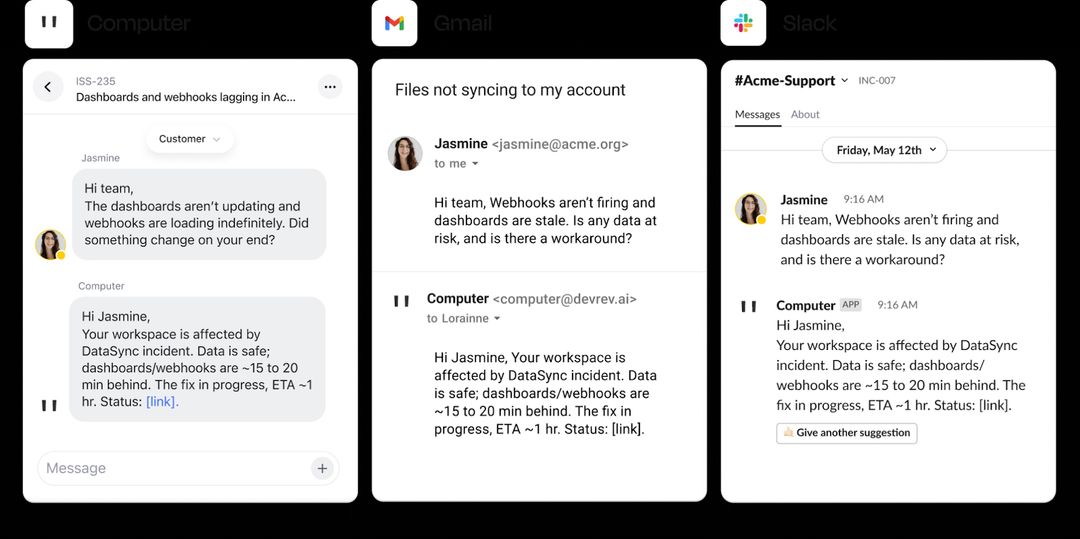Click the Computer app logo icon
Screen dimensions: 1080x539
(x=49, y=23)
